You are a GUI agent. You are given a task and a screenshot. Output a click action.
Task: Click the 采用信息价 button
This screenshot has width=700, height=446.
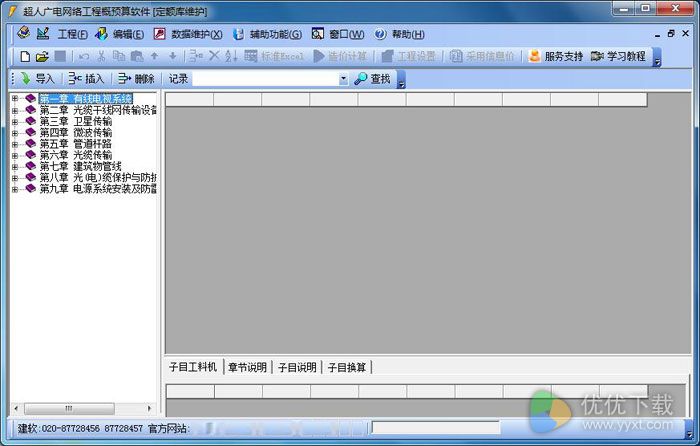[x=482, y=56]
